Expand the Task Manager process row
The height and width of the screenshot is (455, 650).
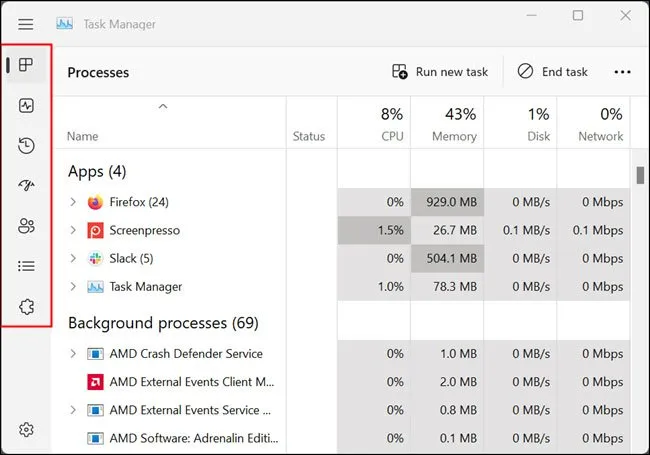[x=73, y=287]
